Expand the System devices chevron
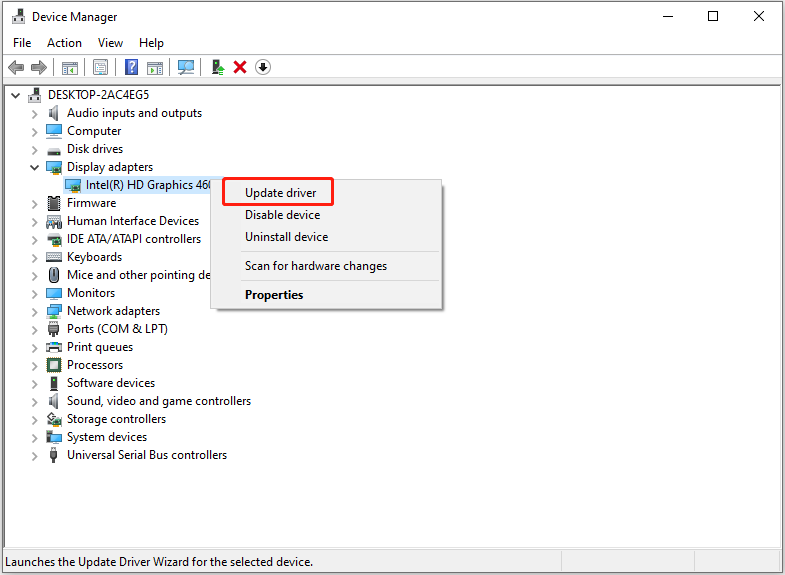785x575 pixels. click(34, 438)
